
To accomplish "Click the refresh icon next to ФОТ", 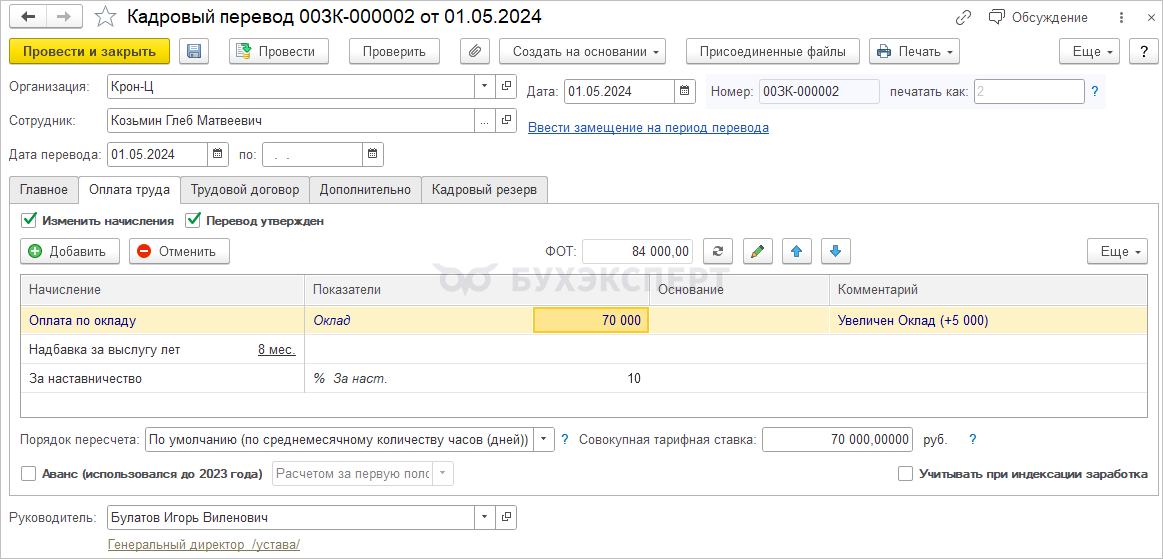I will coord(718,252).
